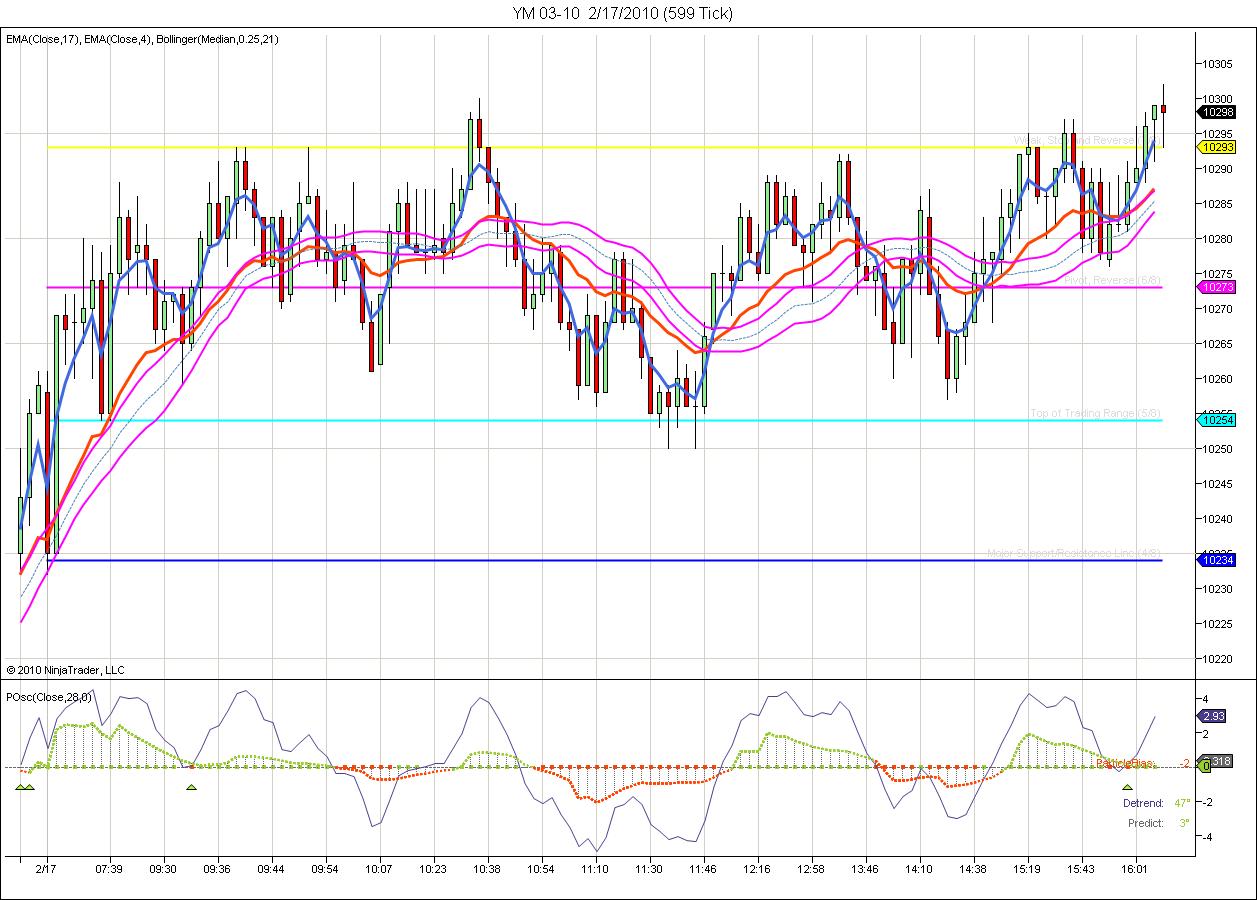Select the yellow 10293 price tag

coord(1217,147)
